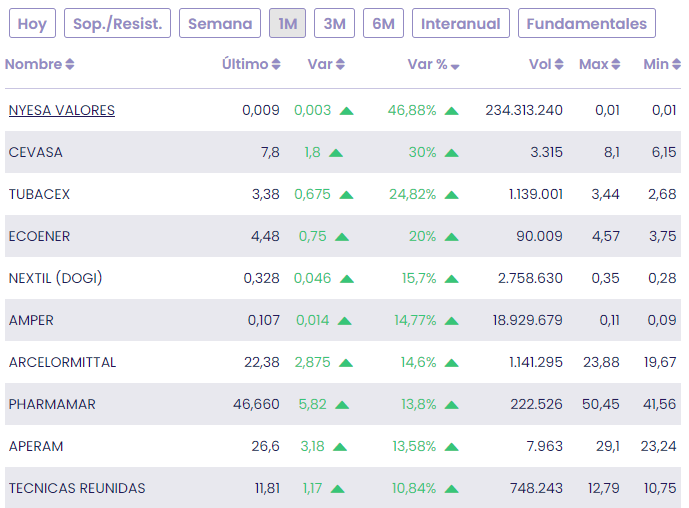Sort table by Nombre column sort icon
Image resolution: width=689 pixels, height=508 pixels.
coord(70,65)
